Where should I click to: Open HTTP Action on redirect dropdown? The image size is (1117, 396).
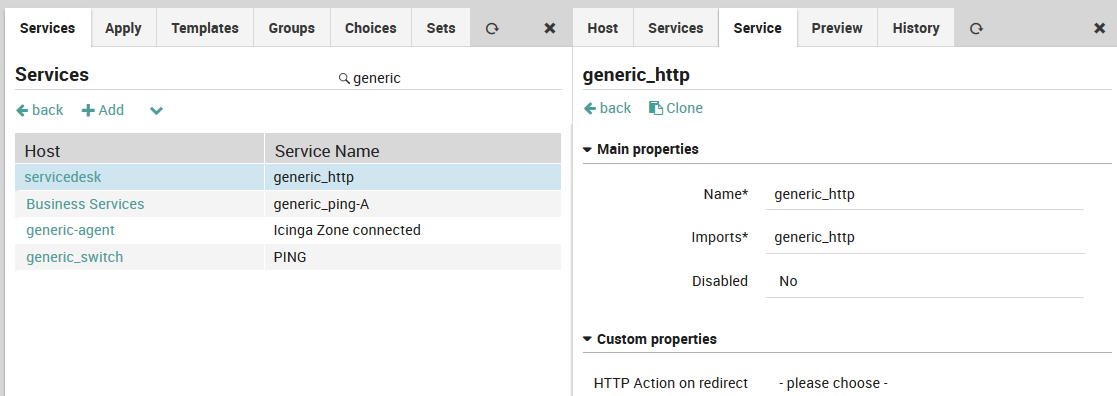(925, 383)
